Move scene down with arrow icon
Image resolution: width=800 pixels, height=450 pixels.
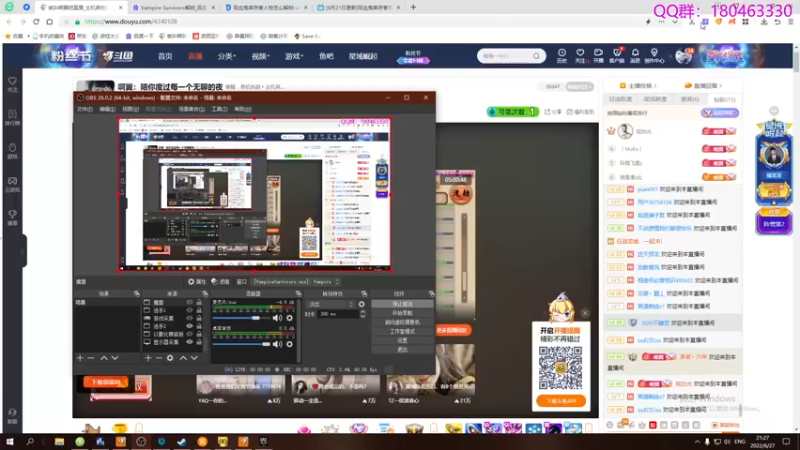click(x=115, y=358)
